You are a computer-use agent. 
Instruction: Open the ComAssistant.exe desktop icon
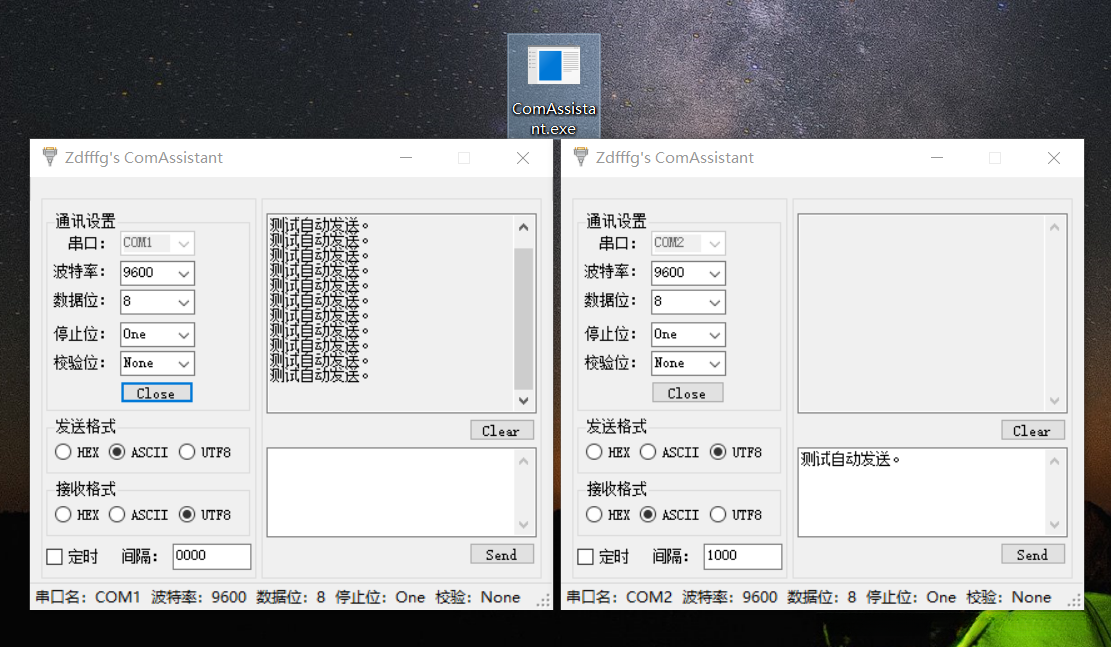[x=553, y=86]
